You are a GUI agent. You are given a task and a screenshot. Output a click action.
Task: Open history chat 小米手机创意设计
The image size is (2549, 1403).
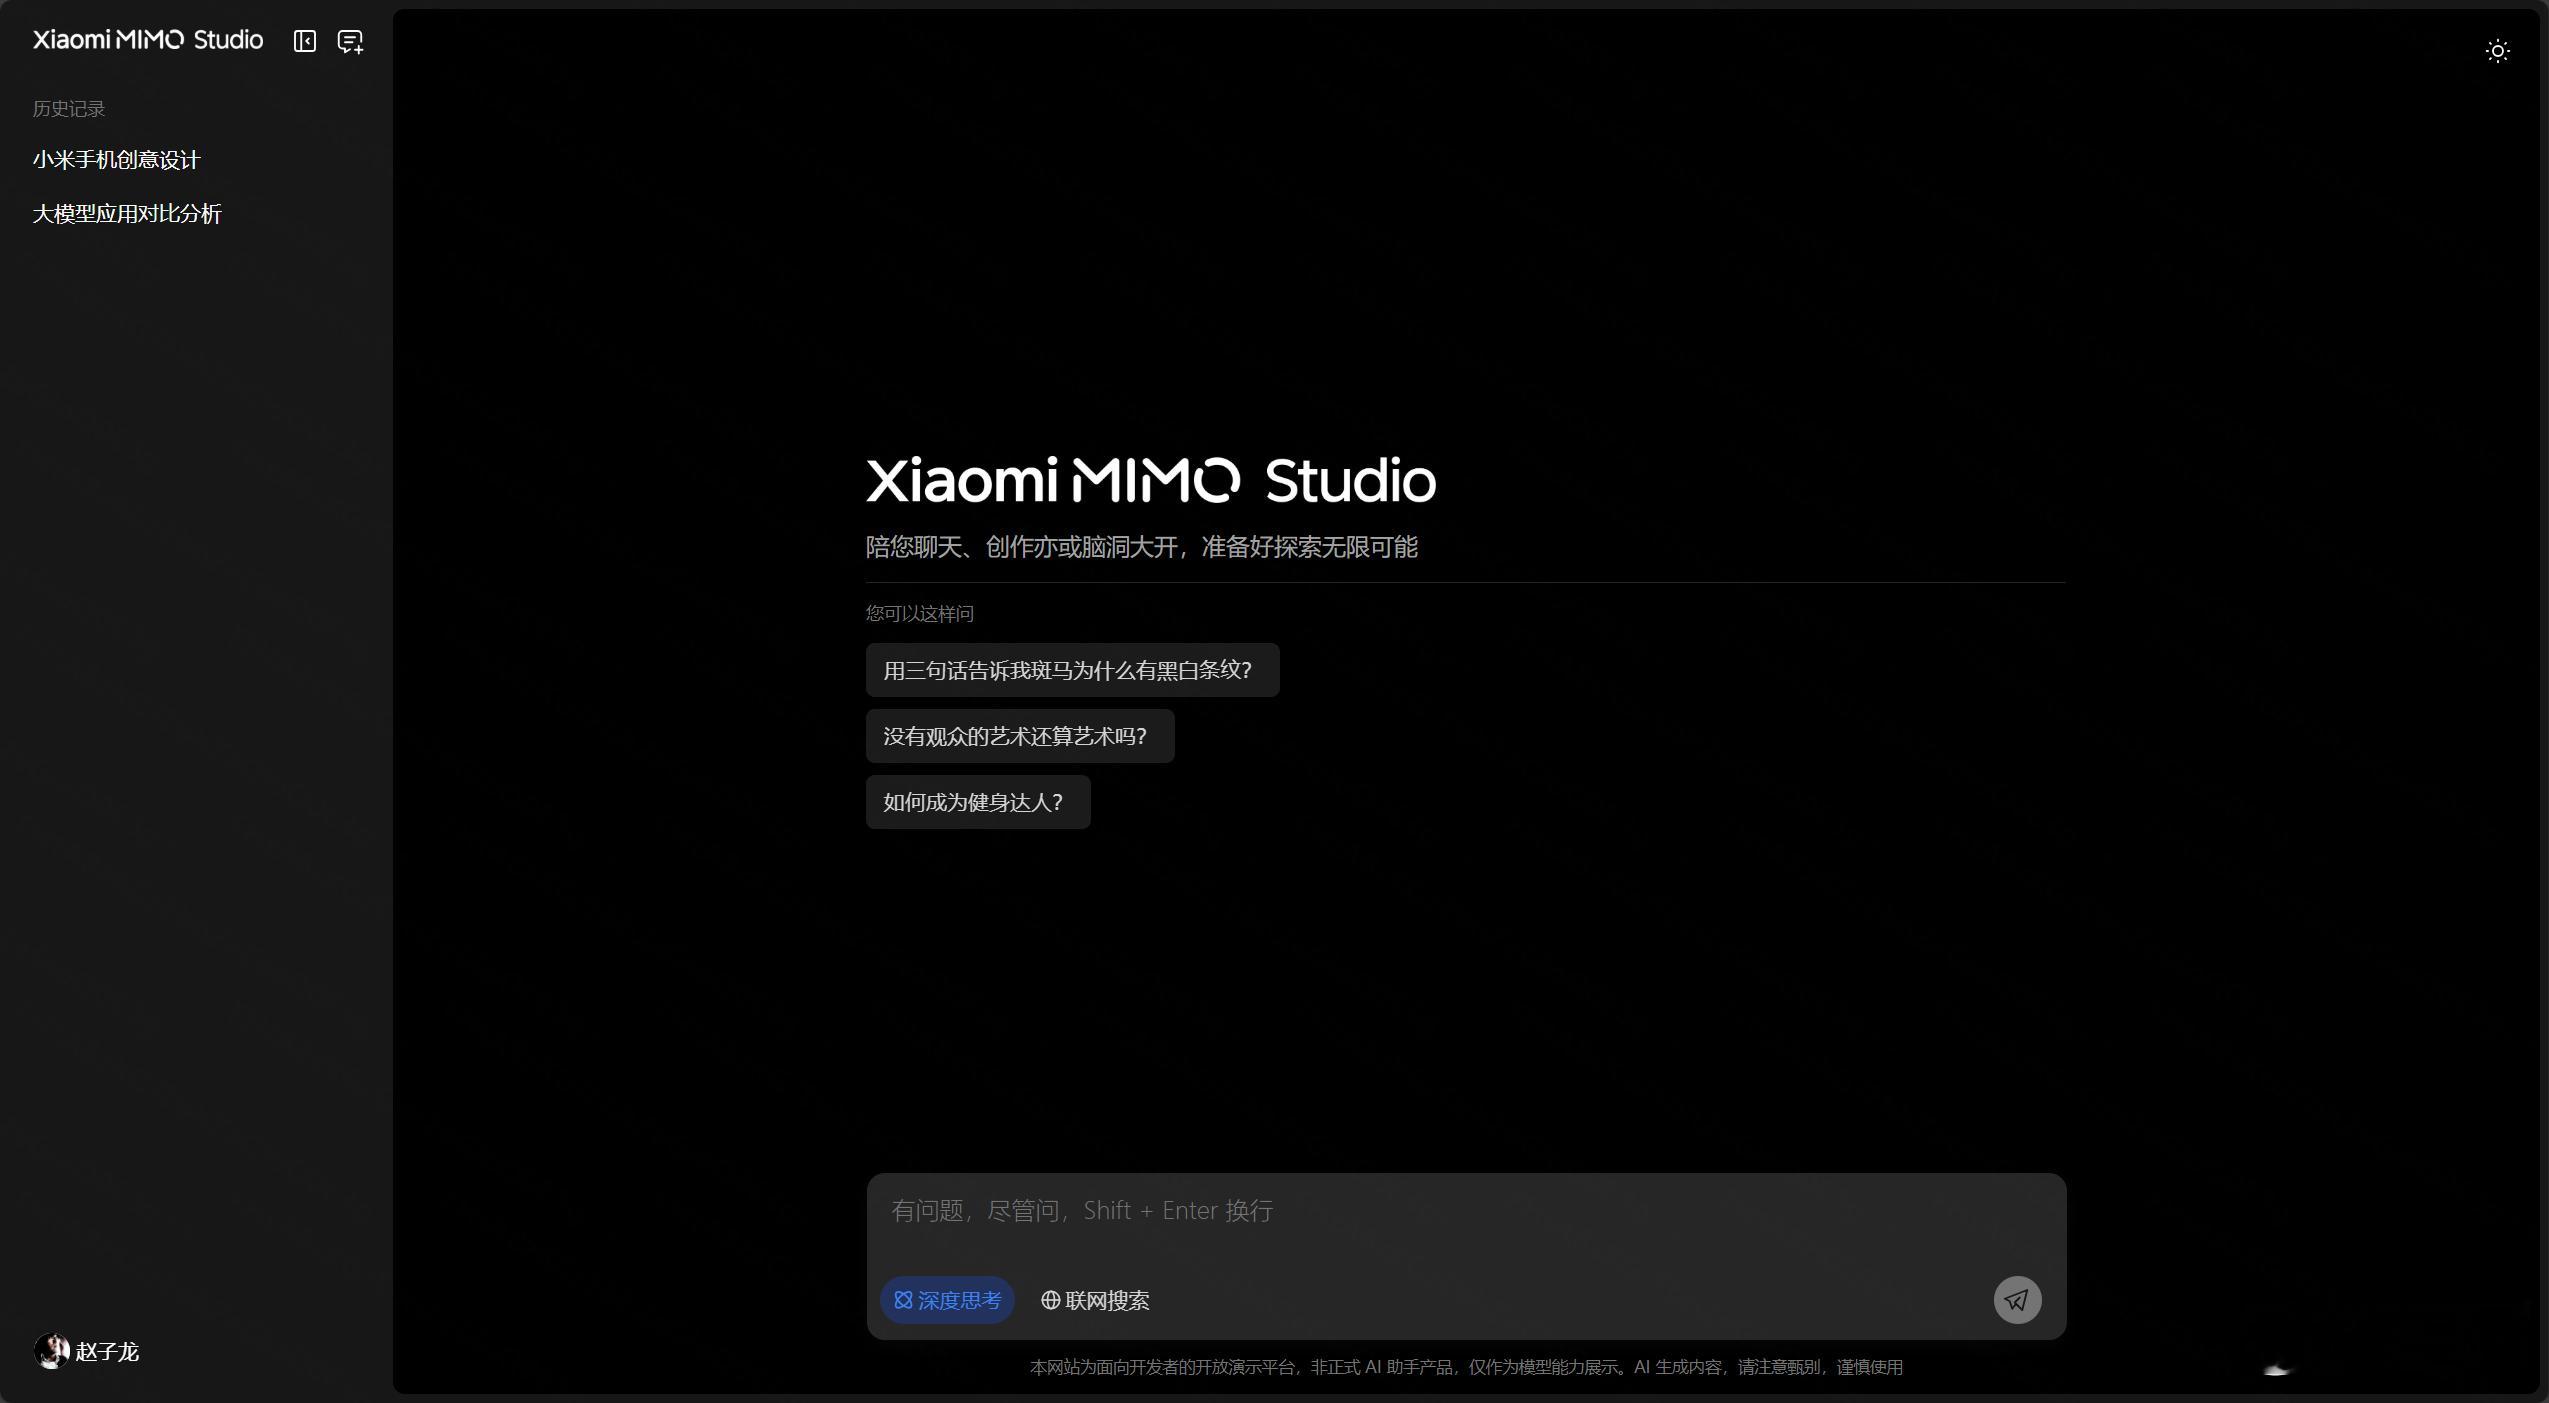click(117, 160)
